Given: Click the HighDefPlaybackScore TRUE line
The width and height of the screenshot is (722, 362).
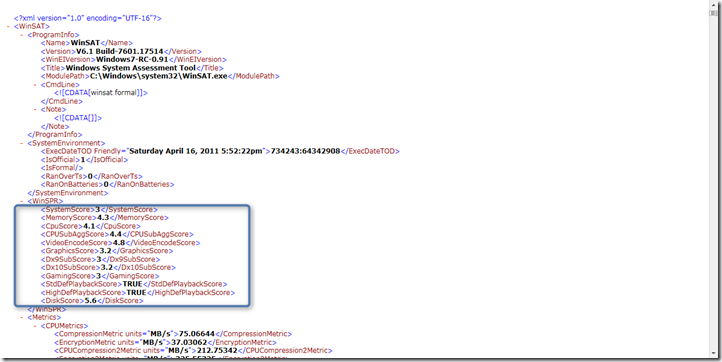Looking at the screenshot, I should (138, 292).
